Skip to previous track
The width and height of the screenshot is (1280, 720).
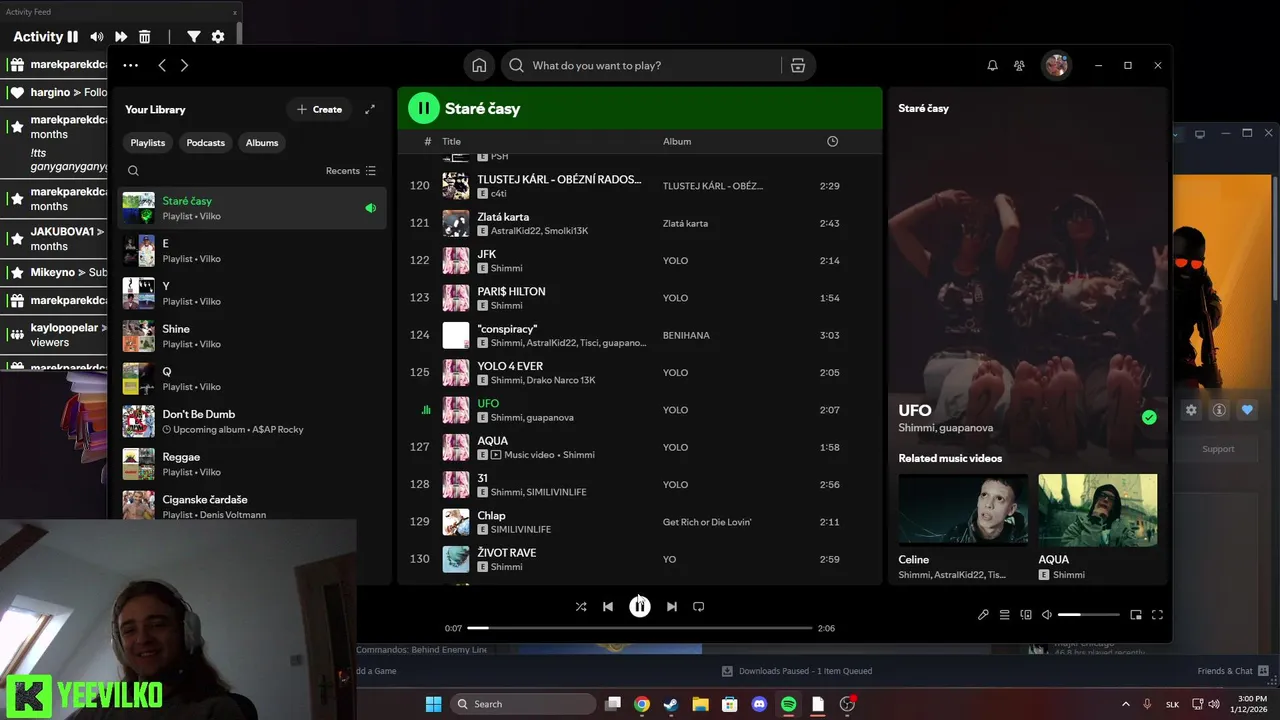(608, 606)
